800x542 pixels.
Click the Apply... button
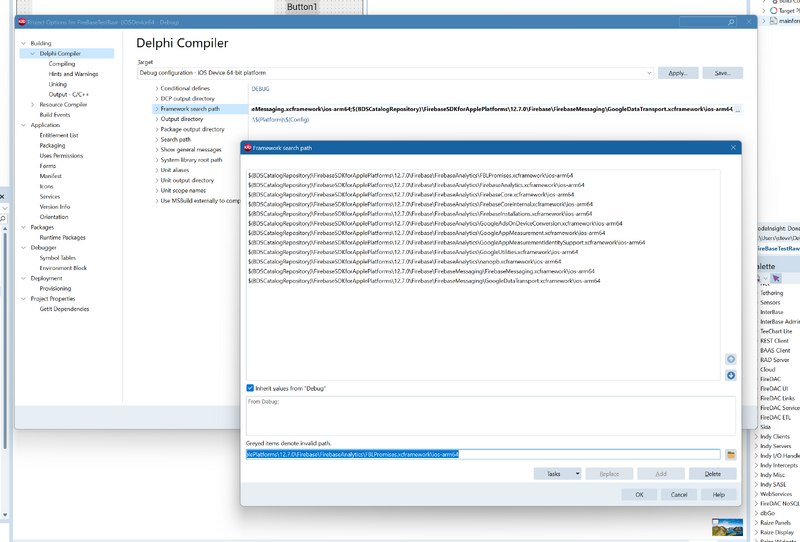(678, 73)
